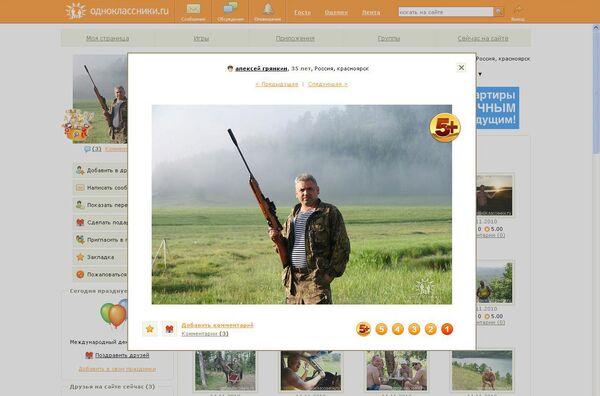Open the Discussions chat bubbles icon

pyautogui.click(x=230, y=8)
